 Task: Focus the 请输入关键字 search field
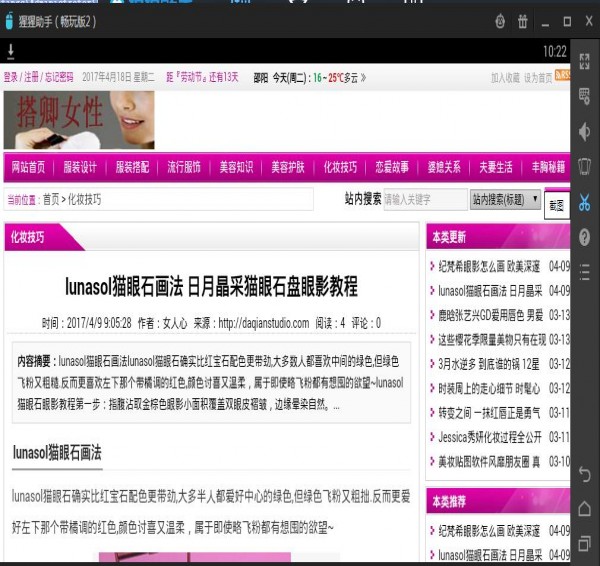click(426, 199)
